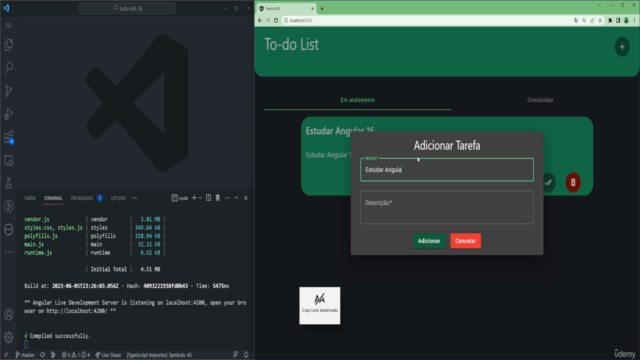
Task: Open the browser side panel
Action: pyautogui.click(x=618, y=20)
